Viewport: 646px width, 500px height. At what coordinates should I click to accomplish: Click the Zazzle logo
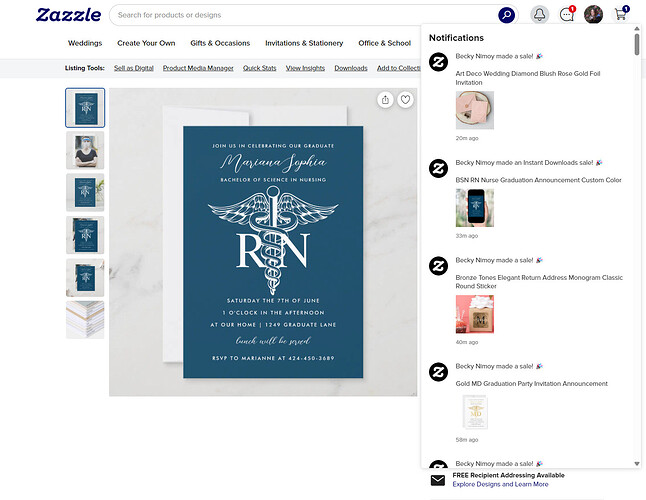(x=68, y=15)
